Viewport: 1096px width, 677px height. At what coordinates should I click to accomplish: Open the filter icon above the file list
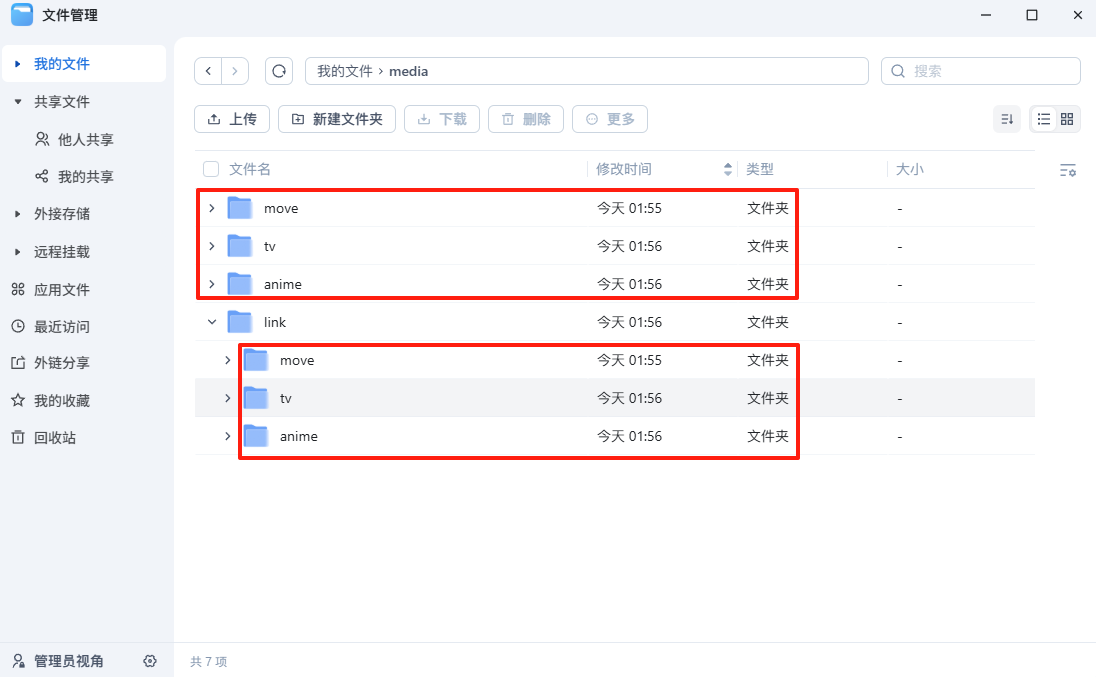(1068, 170)
